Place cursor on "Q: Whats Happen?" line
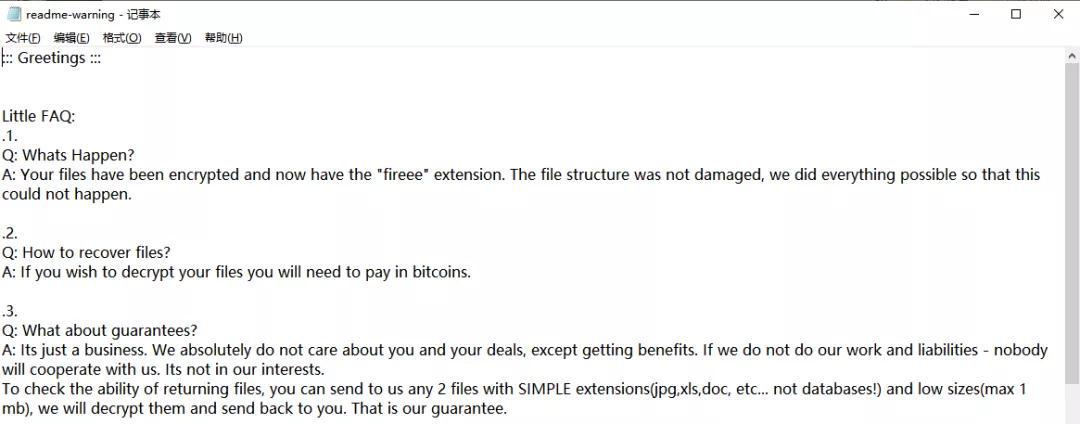This screenshot has width=1080, height=424. click(68, 155)
